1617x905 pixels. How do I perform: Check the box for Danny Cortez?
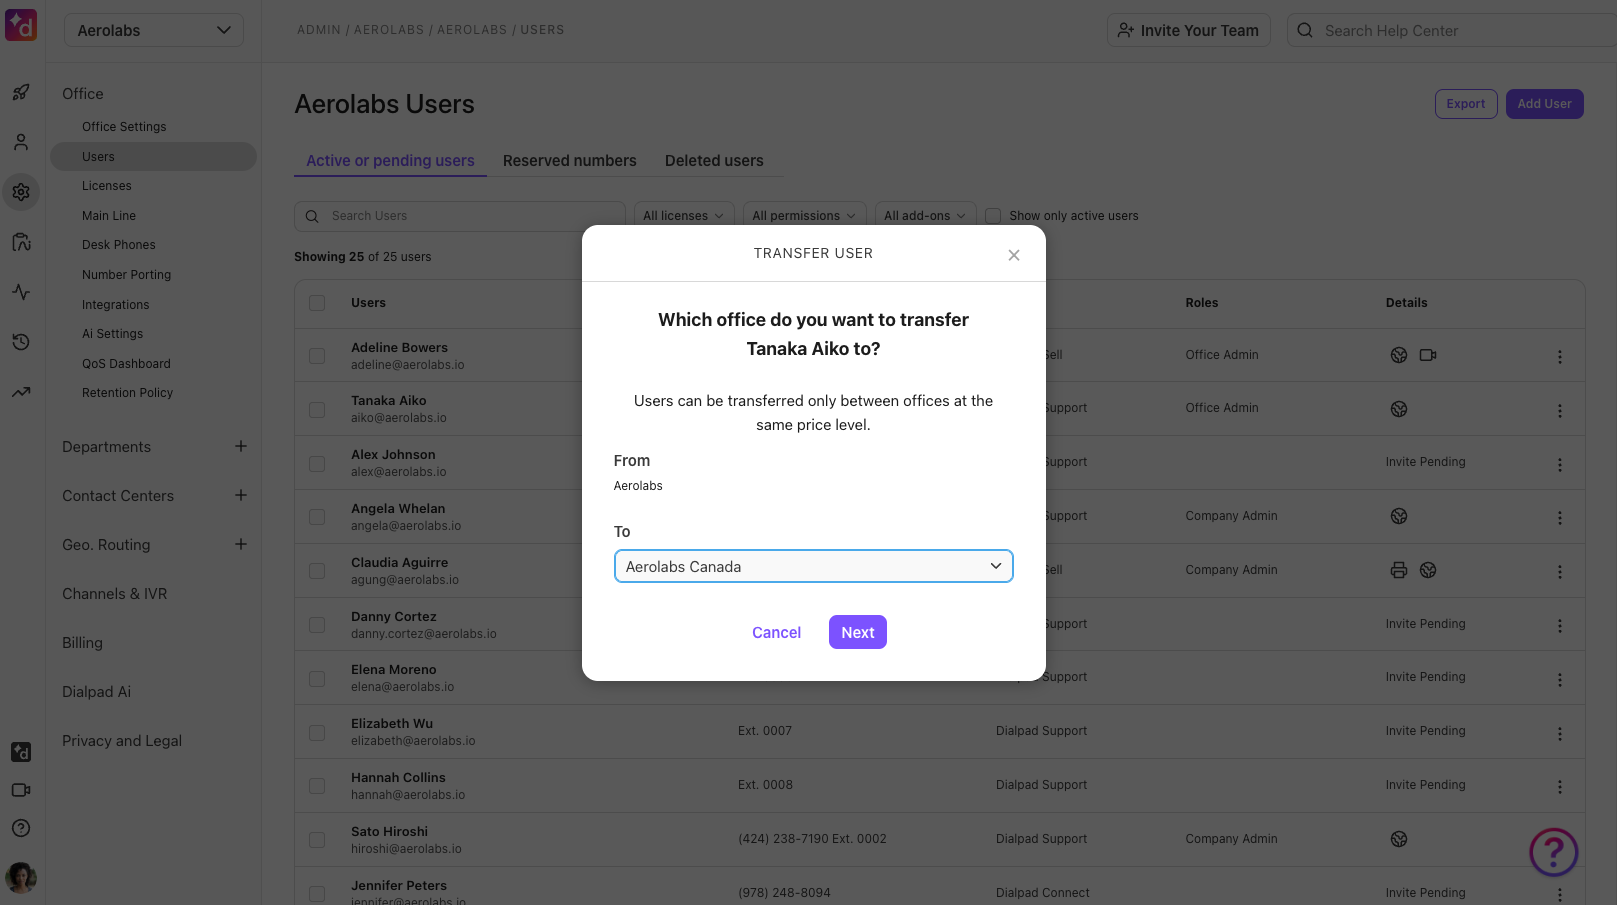pos(317,625)
